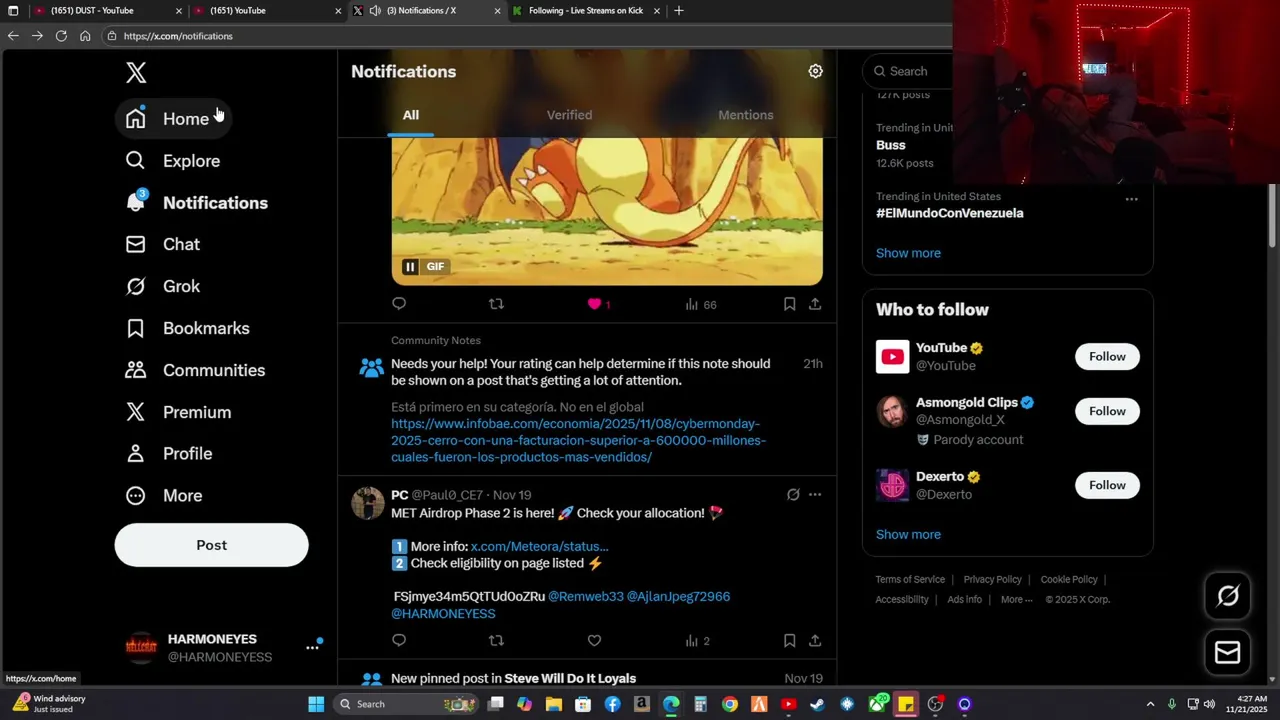Follow Asmongold Clips account
The image size is (1280, 720).
click(1107, 411)
